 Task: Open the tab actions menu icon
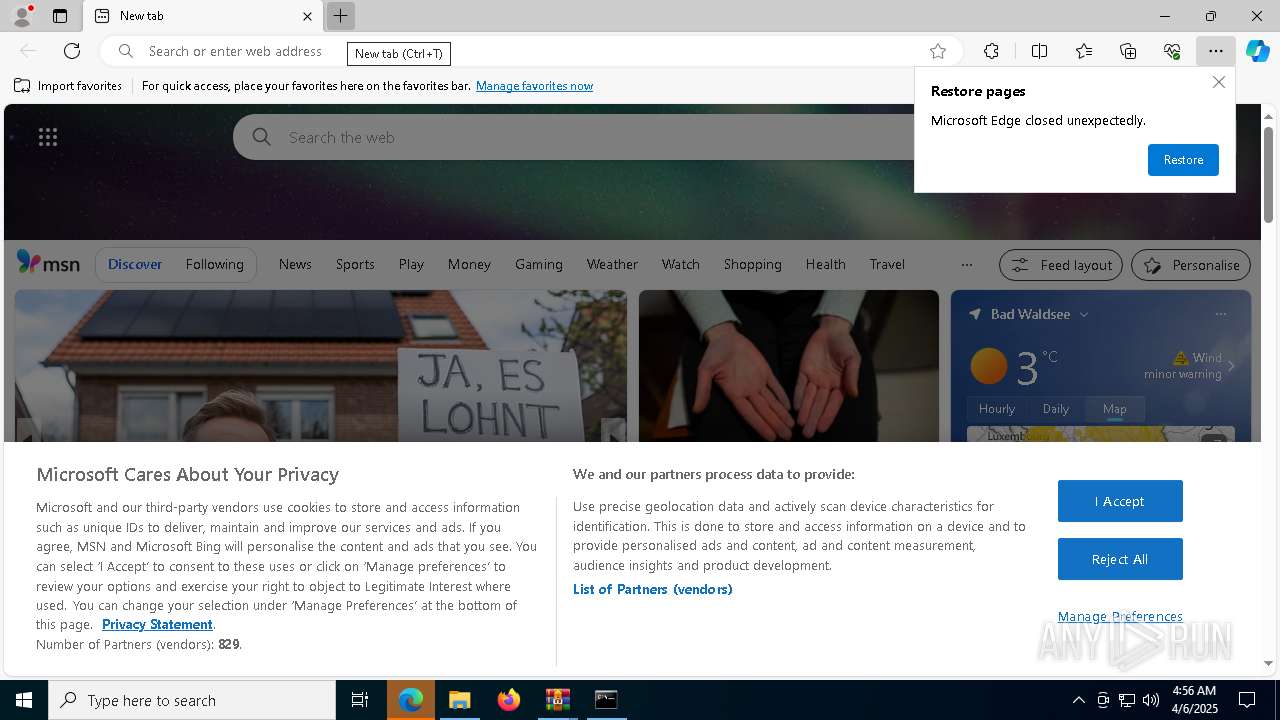(60, 16)
